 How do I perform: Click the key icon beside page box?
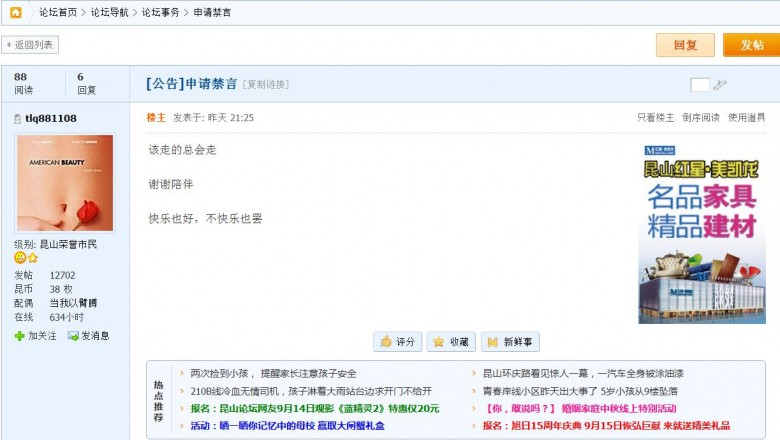click(720, 85)
